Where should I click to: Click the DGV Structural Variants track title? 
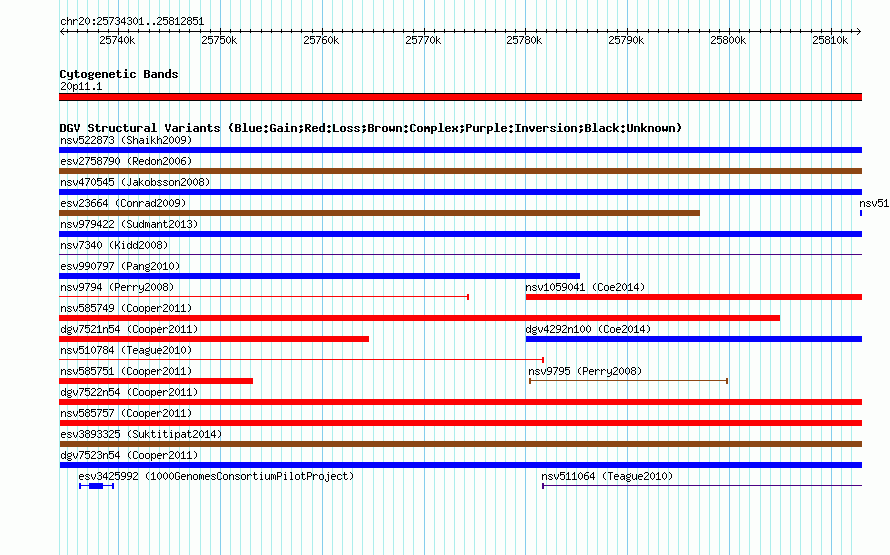coord(371,128)
